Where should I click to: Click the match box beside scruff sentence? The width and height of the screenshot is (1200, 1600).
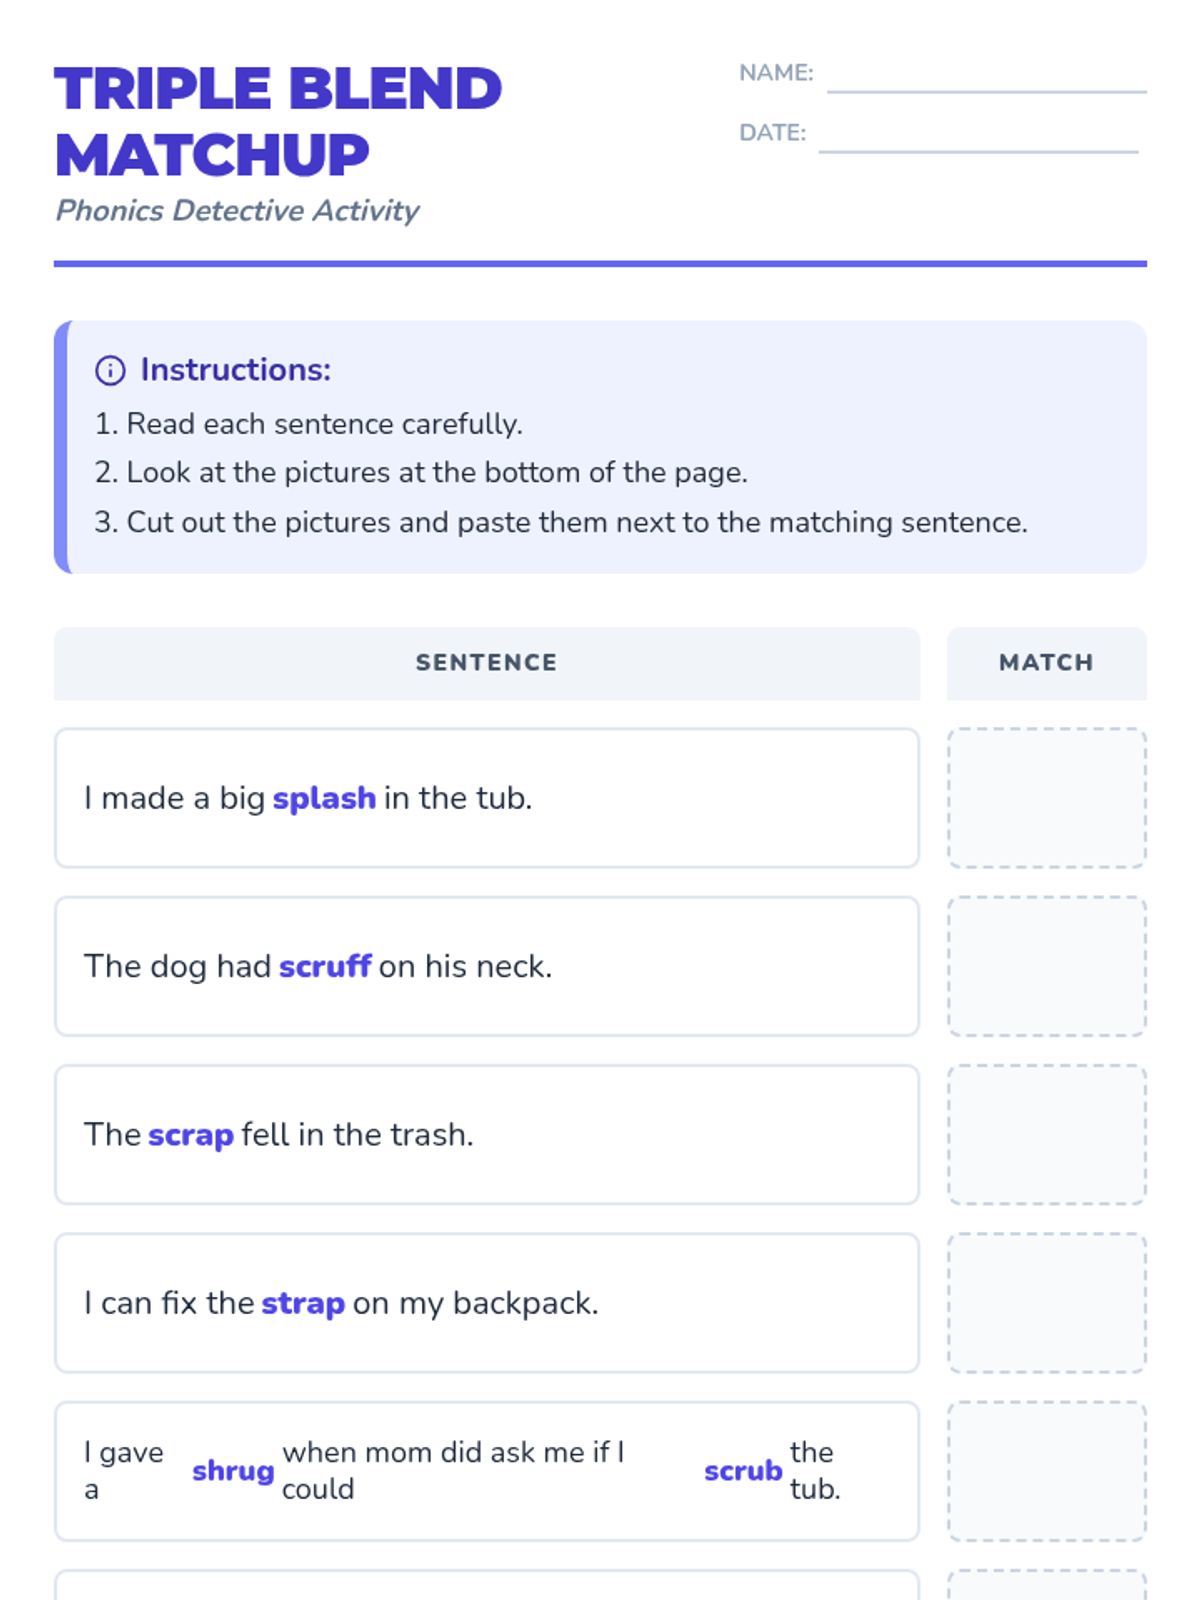pos(1047,966)
